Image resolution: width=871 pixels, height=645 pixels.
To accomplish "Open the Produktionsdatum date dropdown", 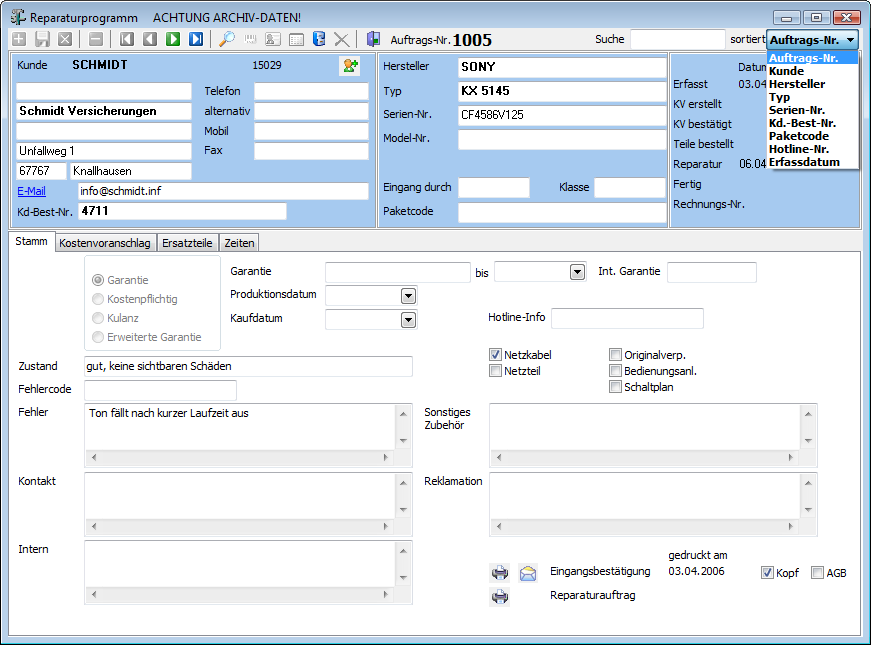I will 408,296.
